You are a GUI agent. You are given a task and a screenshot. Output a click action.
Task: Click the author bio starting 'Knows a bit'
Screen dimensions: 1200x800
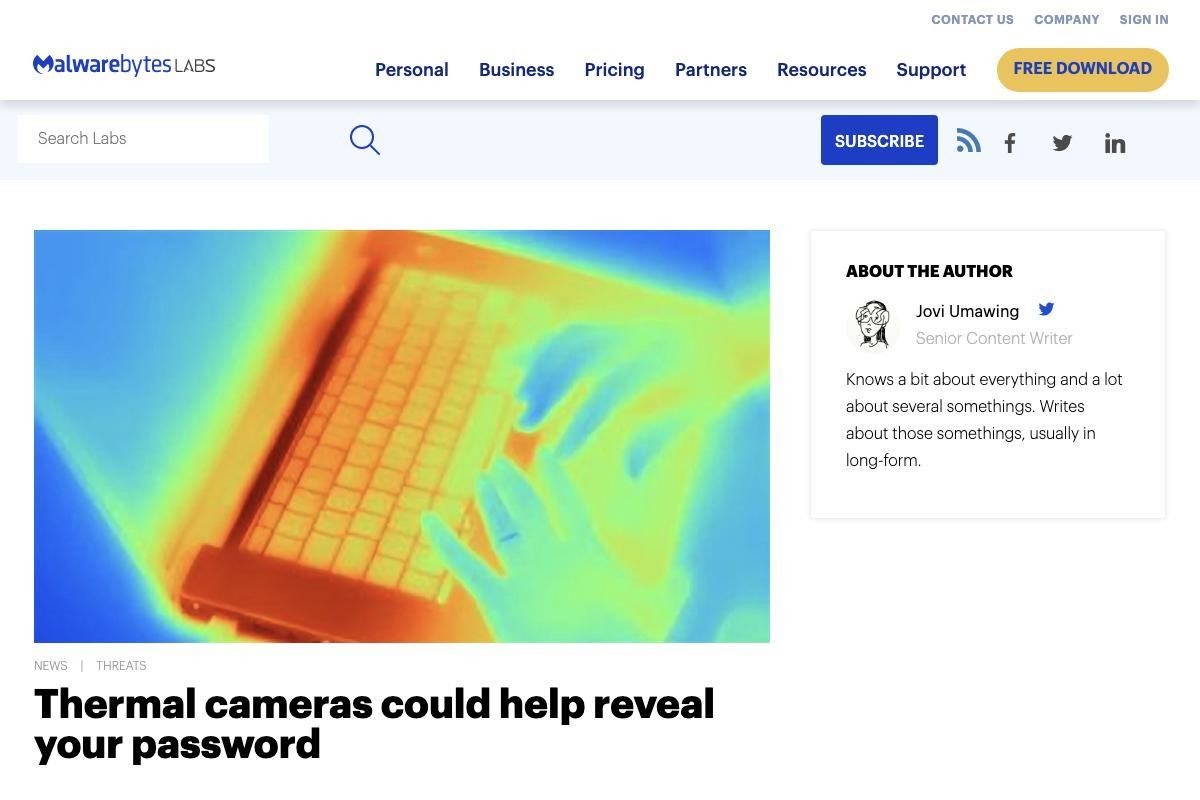(985, 420)
